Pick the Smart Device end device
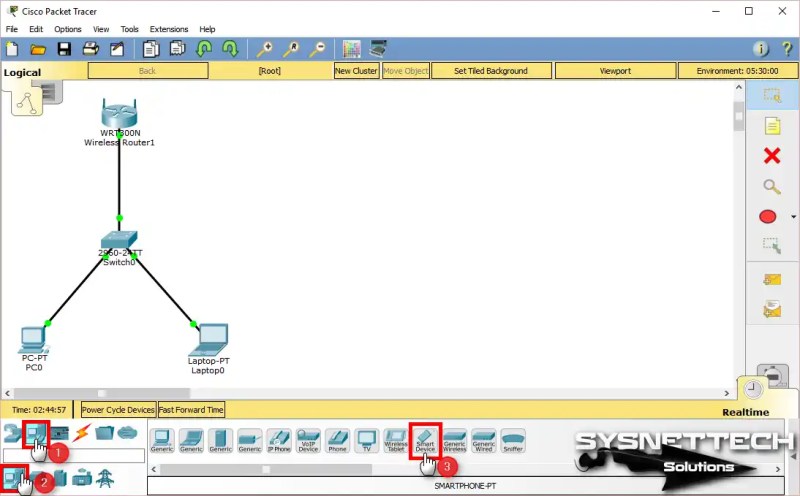This screenshot has width=800, height=496. coord(425,440)
